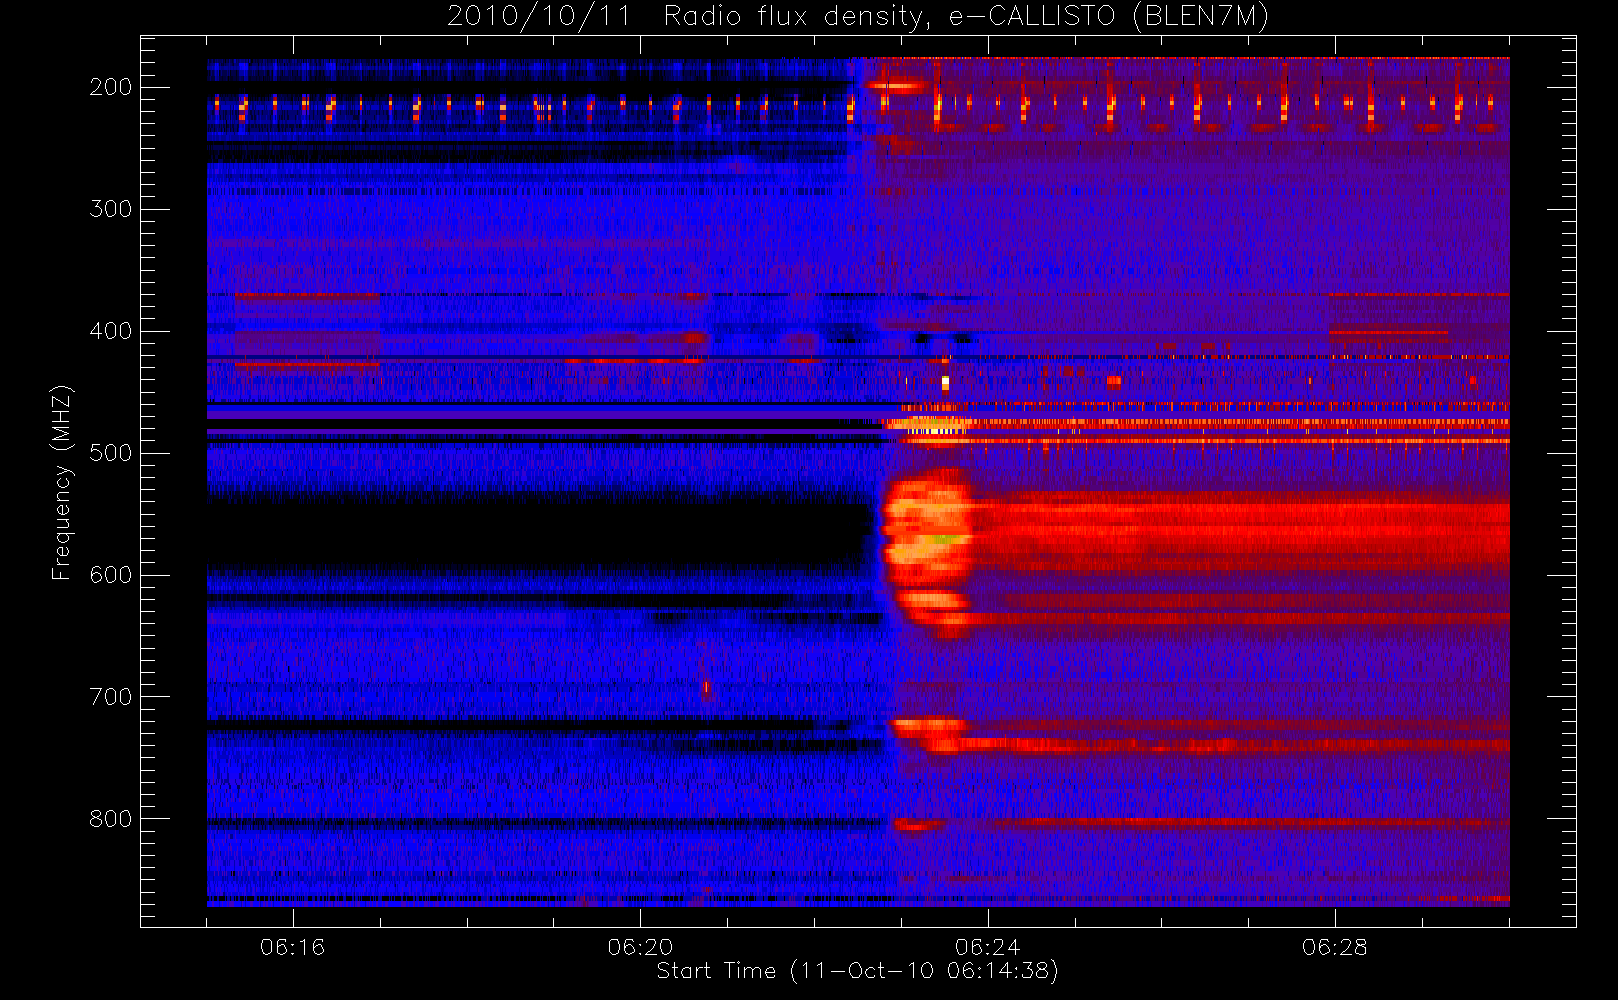The width and height of the screenshot is (1618, 1000).
Task: Click the 300 frequency axis label
Action: (110, 209)
